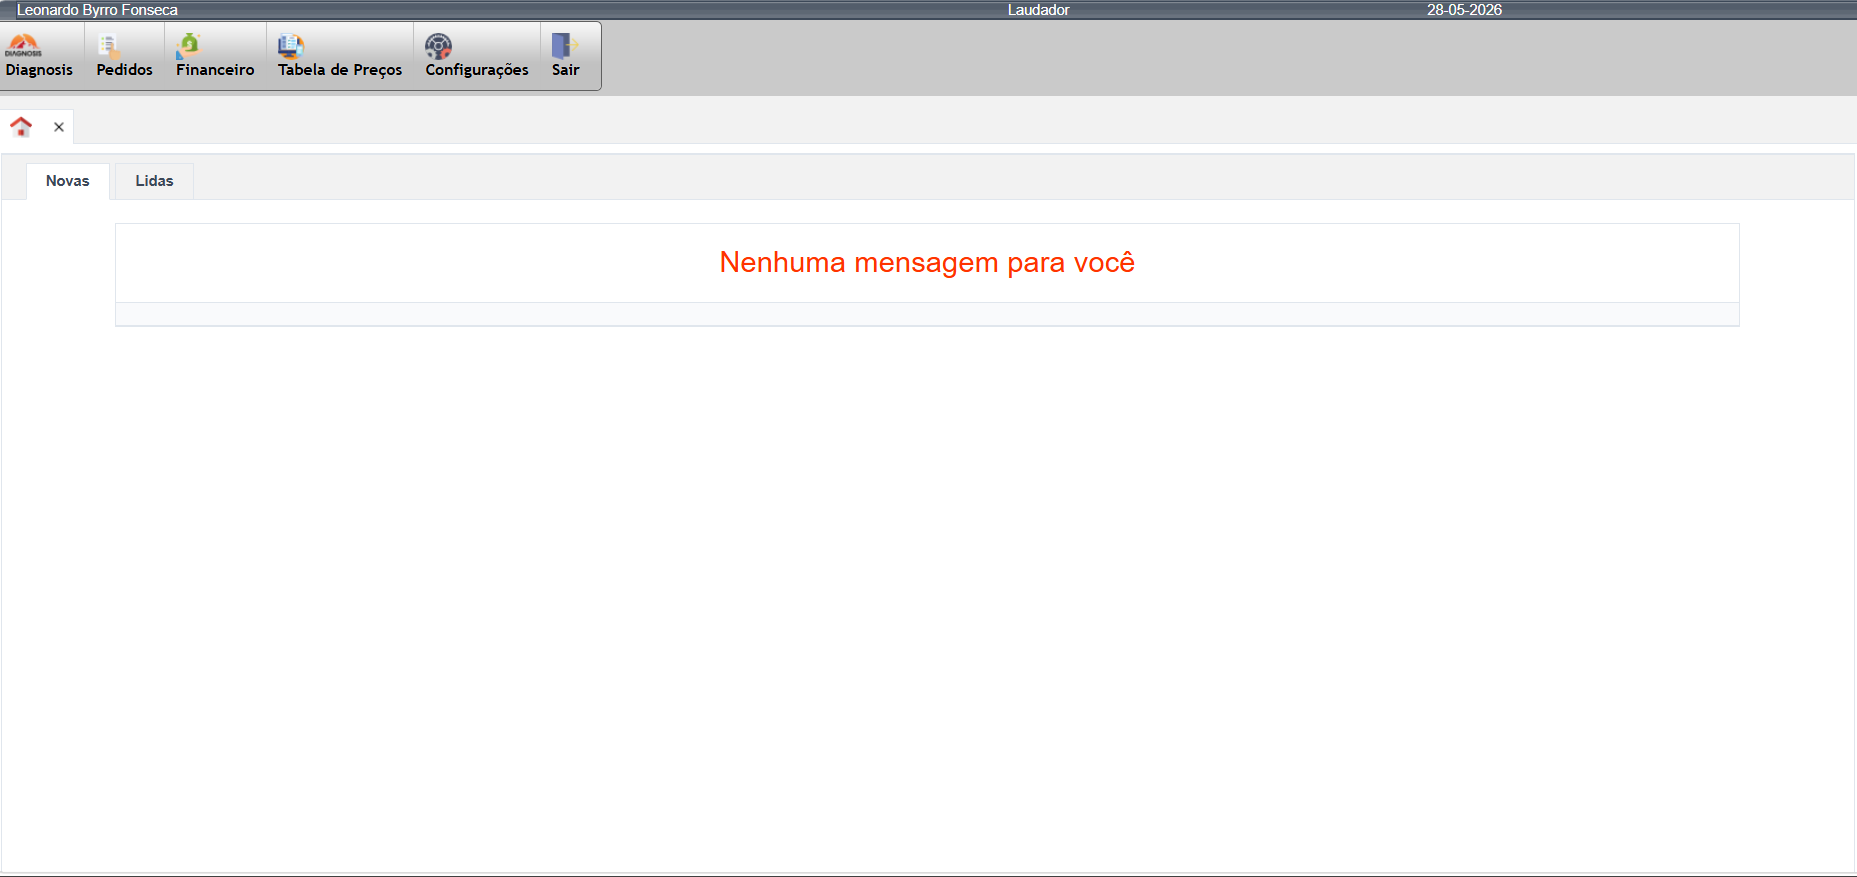Viewport: 1857px width, 877px height.
Task: Click the Pedidos menu label
Action: point(125,70)
